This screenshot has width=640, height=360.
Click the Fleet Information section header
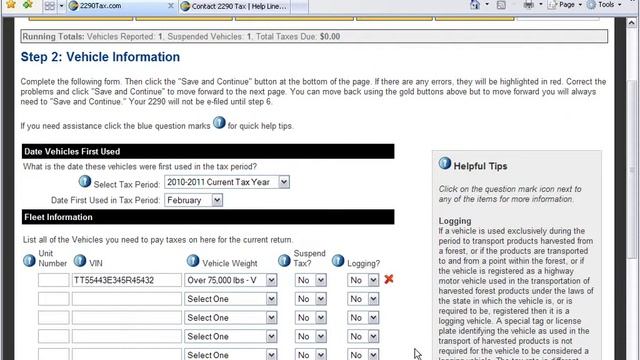[208, 217]
